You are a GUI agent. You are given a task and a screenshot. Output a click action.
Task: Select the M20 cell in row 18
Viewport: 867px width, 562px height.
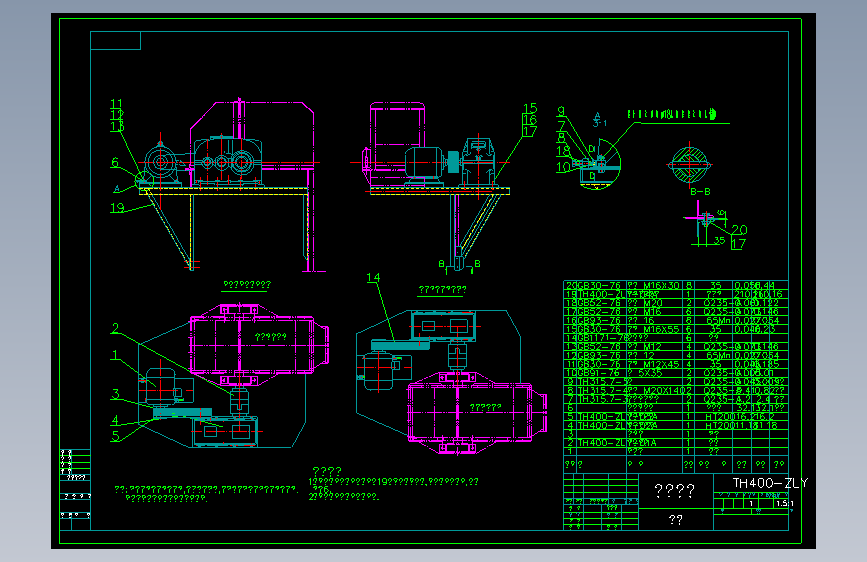pos(652,303)
